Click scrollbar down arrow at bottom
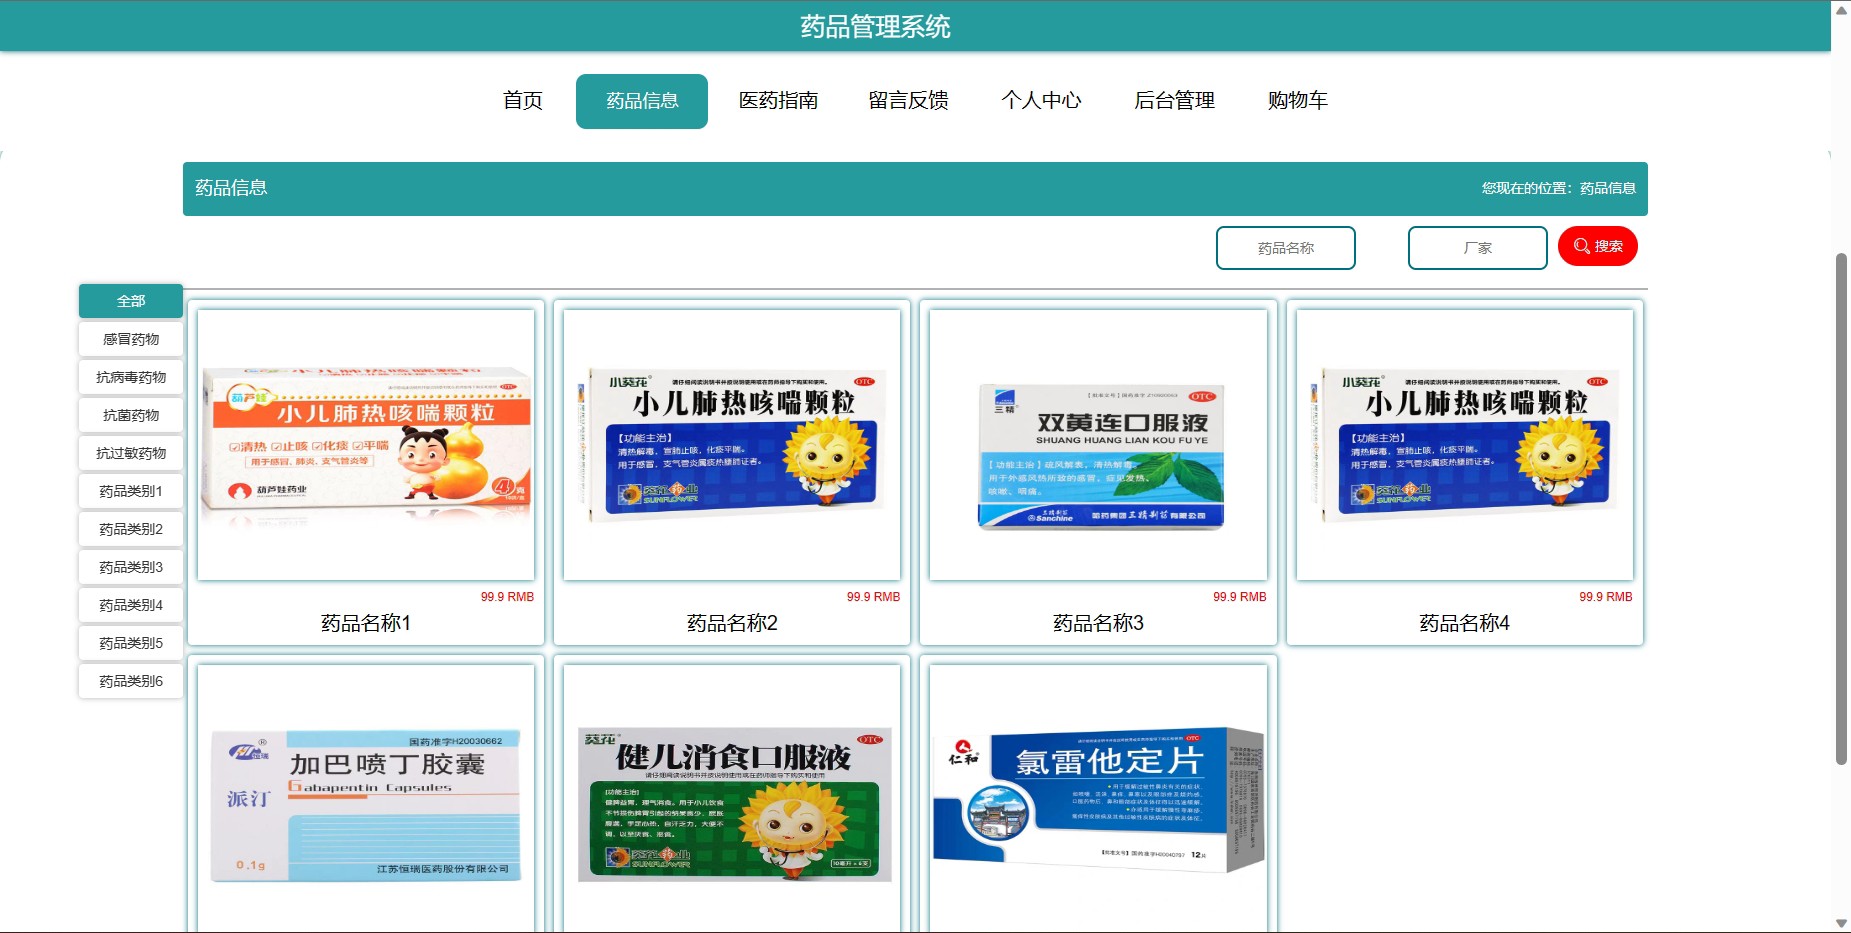This screenshot has height=933, width=1851. click(1841, 923)
